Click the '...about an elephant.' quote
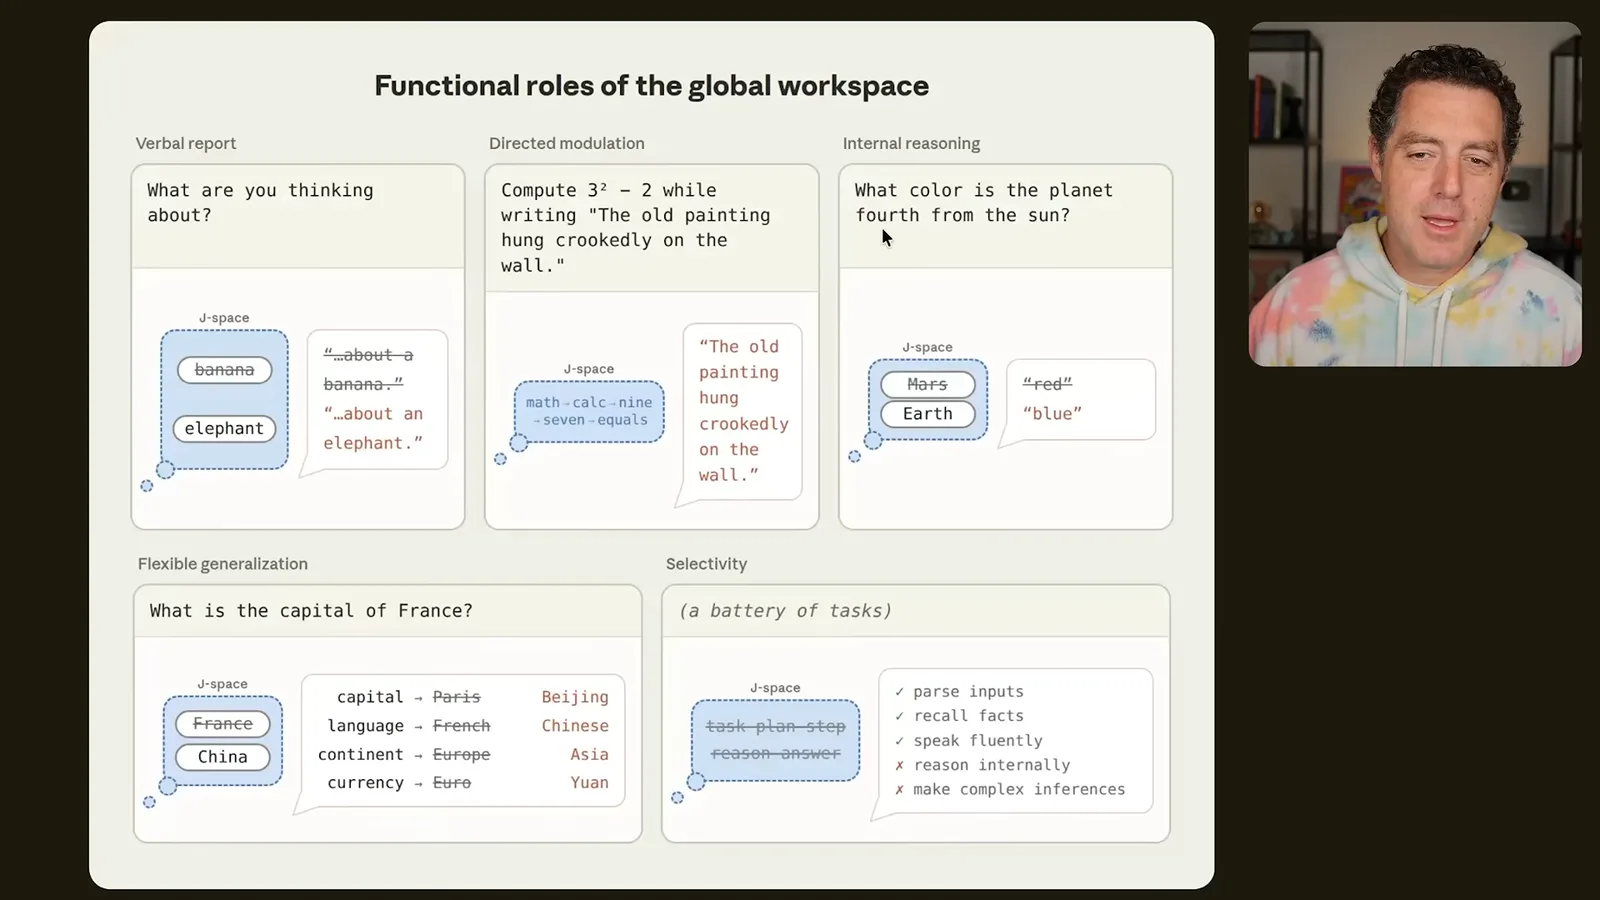 pos(373,428)
